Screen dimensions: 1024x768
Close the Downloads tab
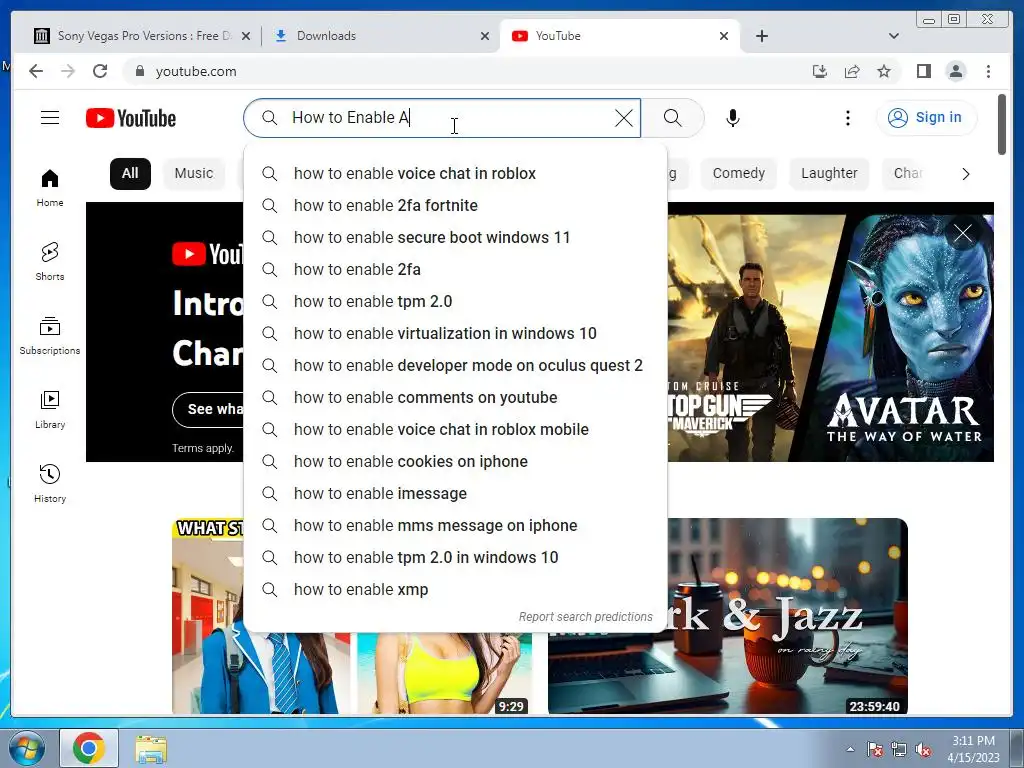tap(485, 36)
